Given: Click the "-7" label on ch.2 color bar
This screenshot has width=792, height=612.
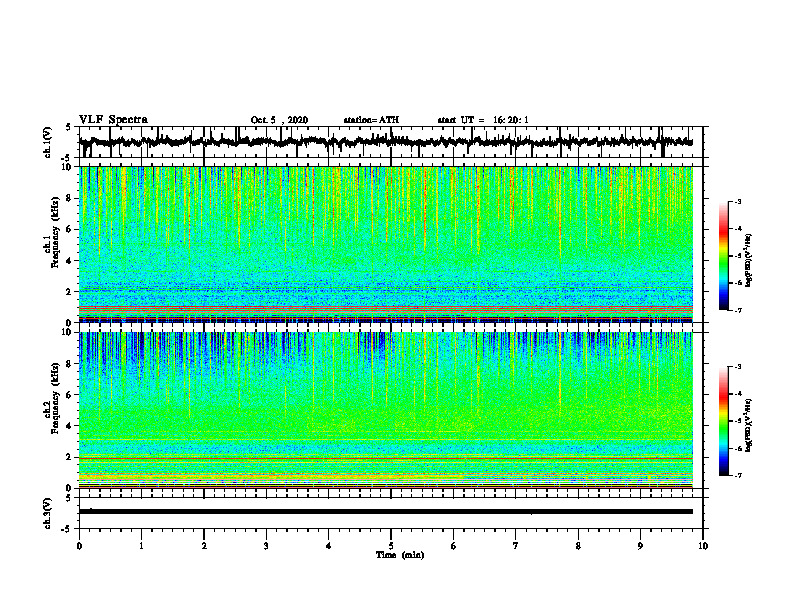Looking at the screenshot, I should (x=738, y=476).
